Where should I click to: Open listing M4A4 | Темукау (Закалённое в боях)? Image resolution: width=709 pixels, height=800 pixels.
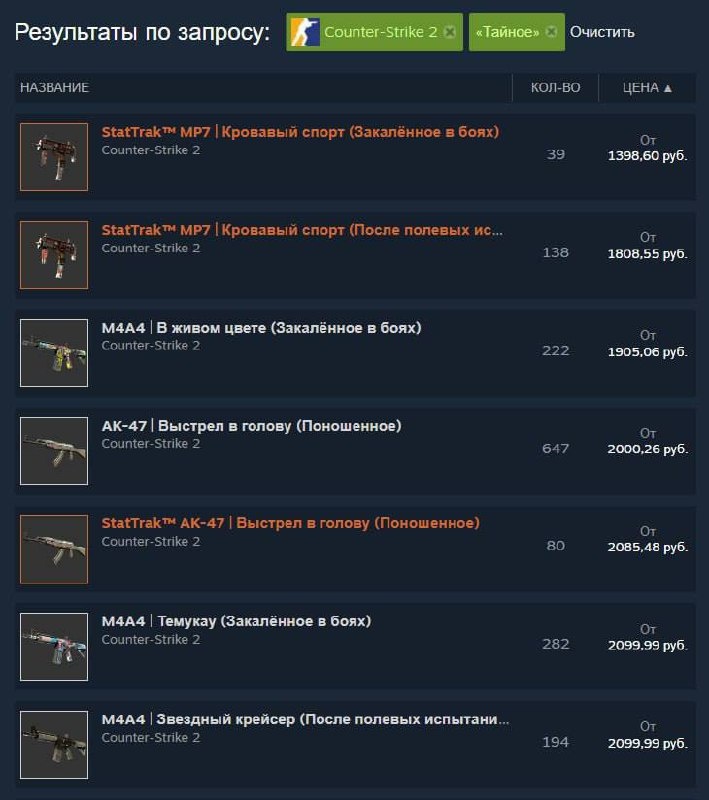click(x=236, y=621)
